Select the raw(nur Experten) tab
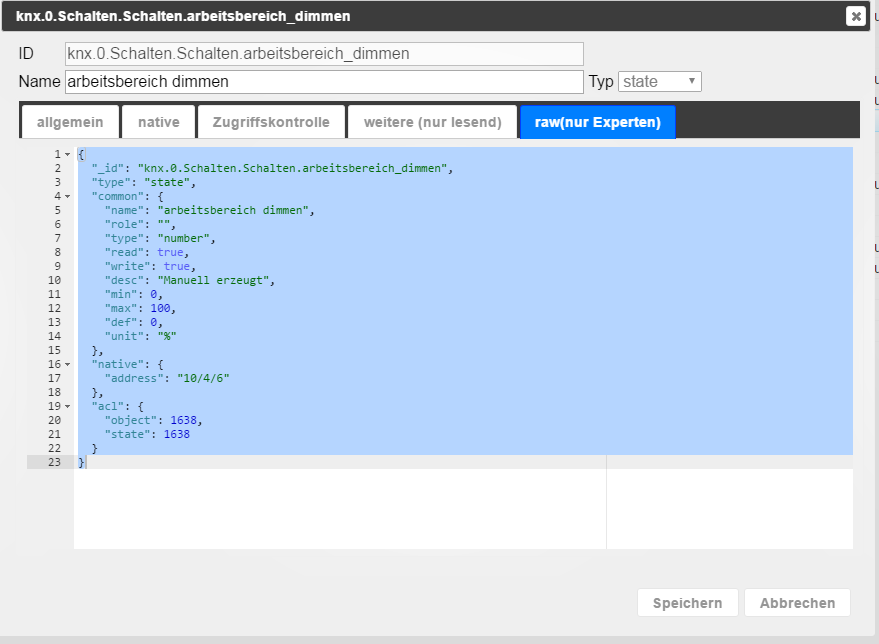Viewport: 879px width, 644px height. 598,122
